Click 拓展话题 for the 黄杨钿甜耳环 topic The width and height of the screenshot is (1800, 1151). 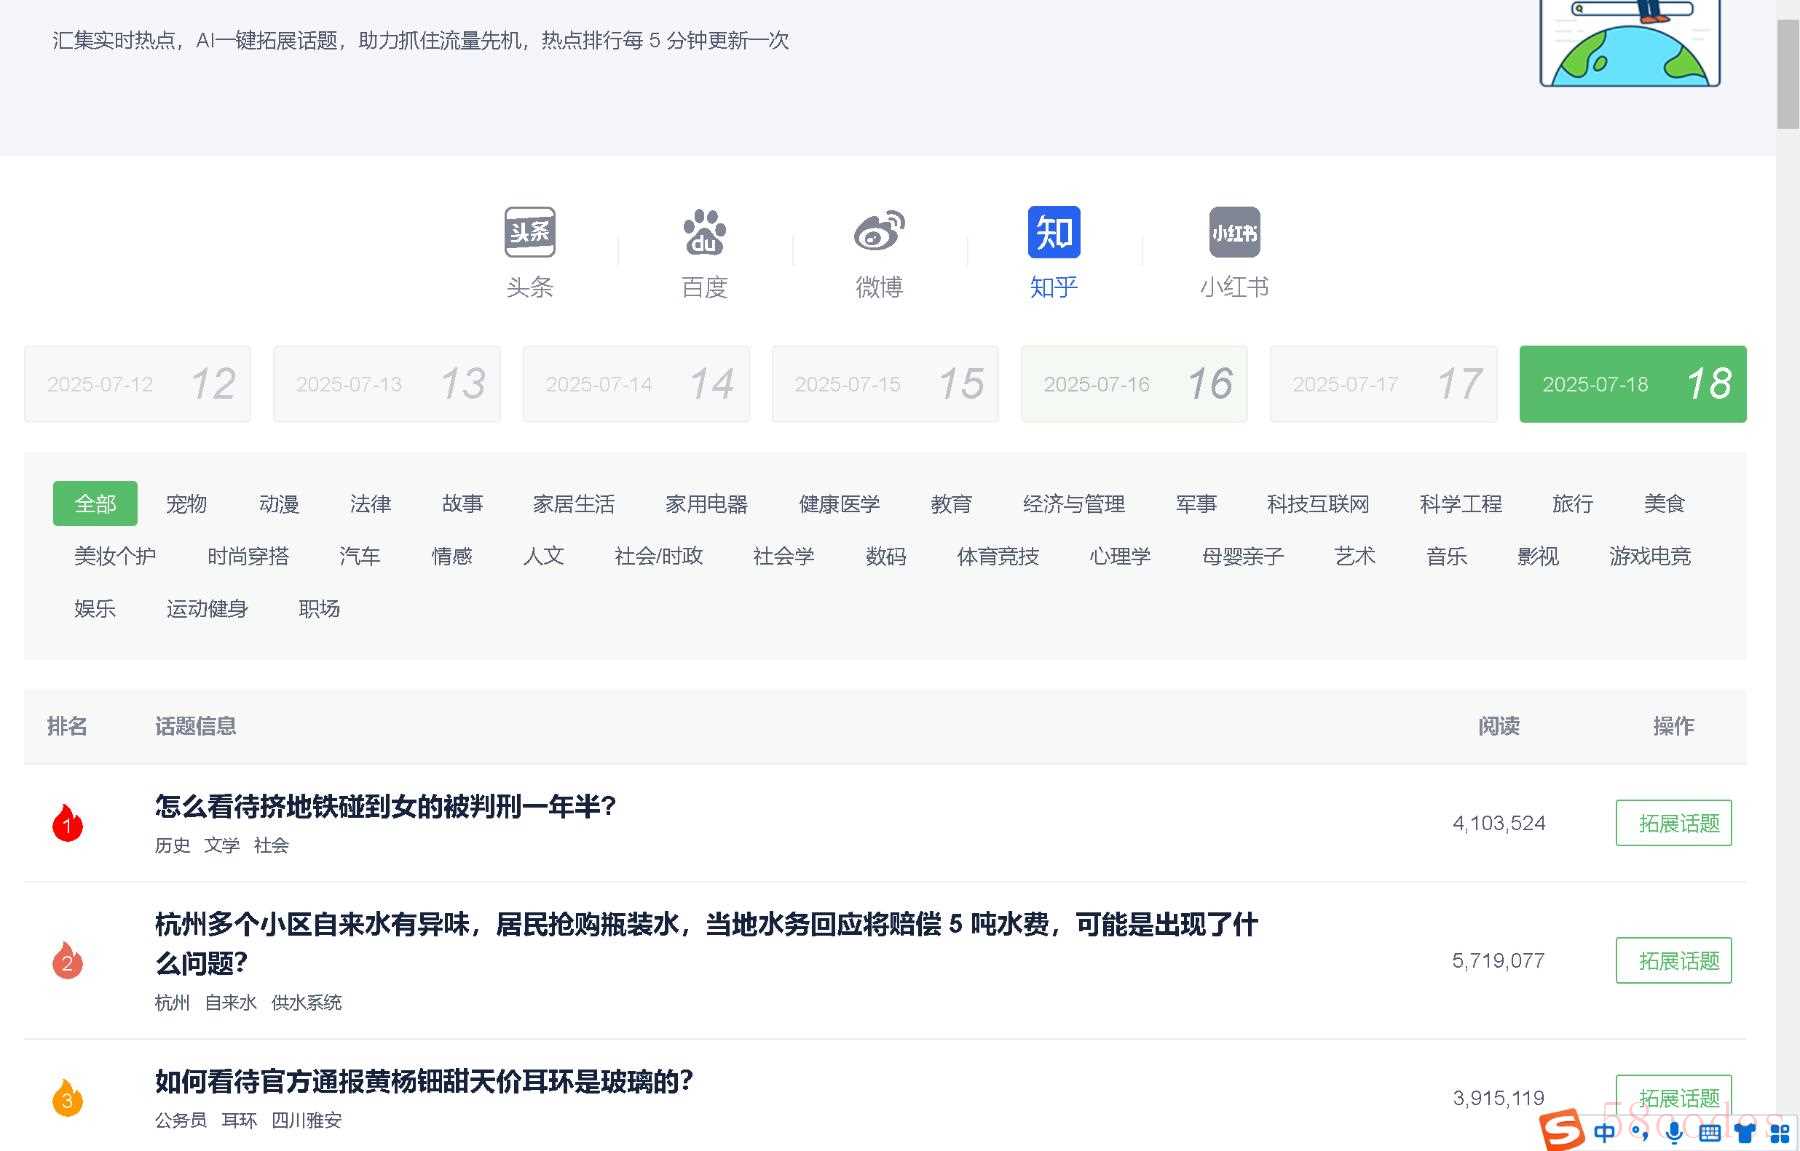pos(1674,1098)
